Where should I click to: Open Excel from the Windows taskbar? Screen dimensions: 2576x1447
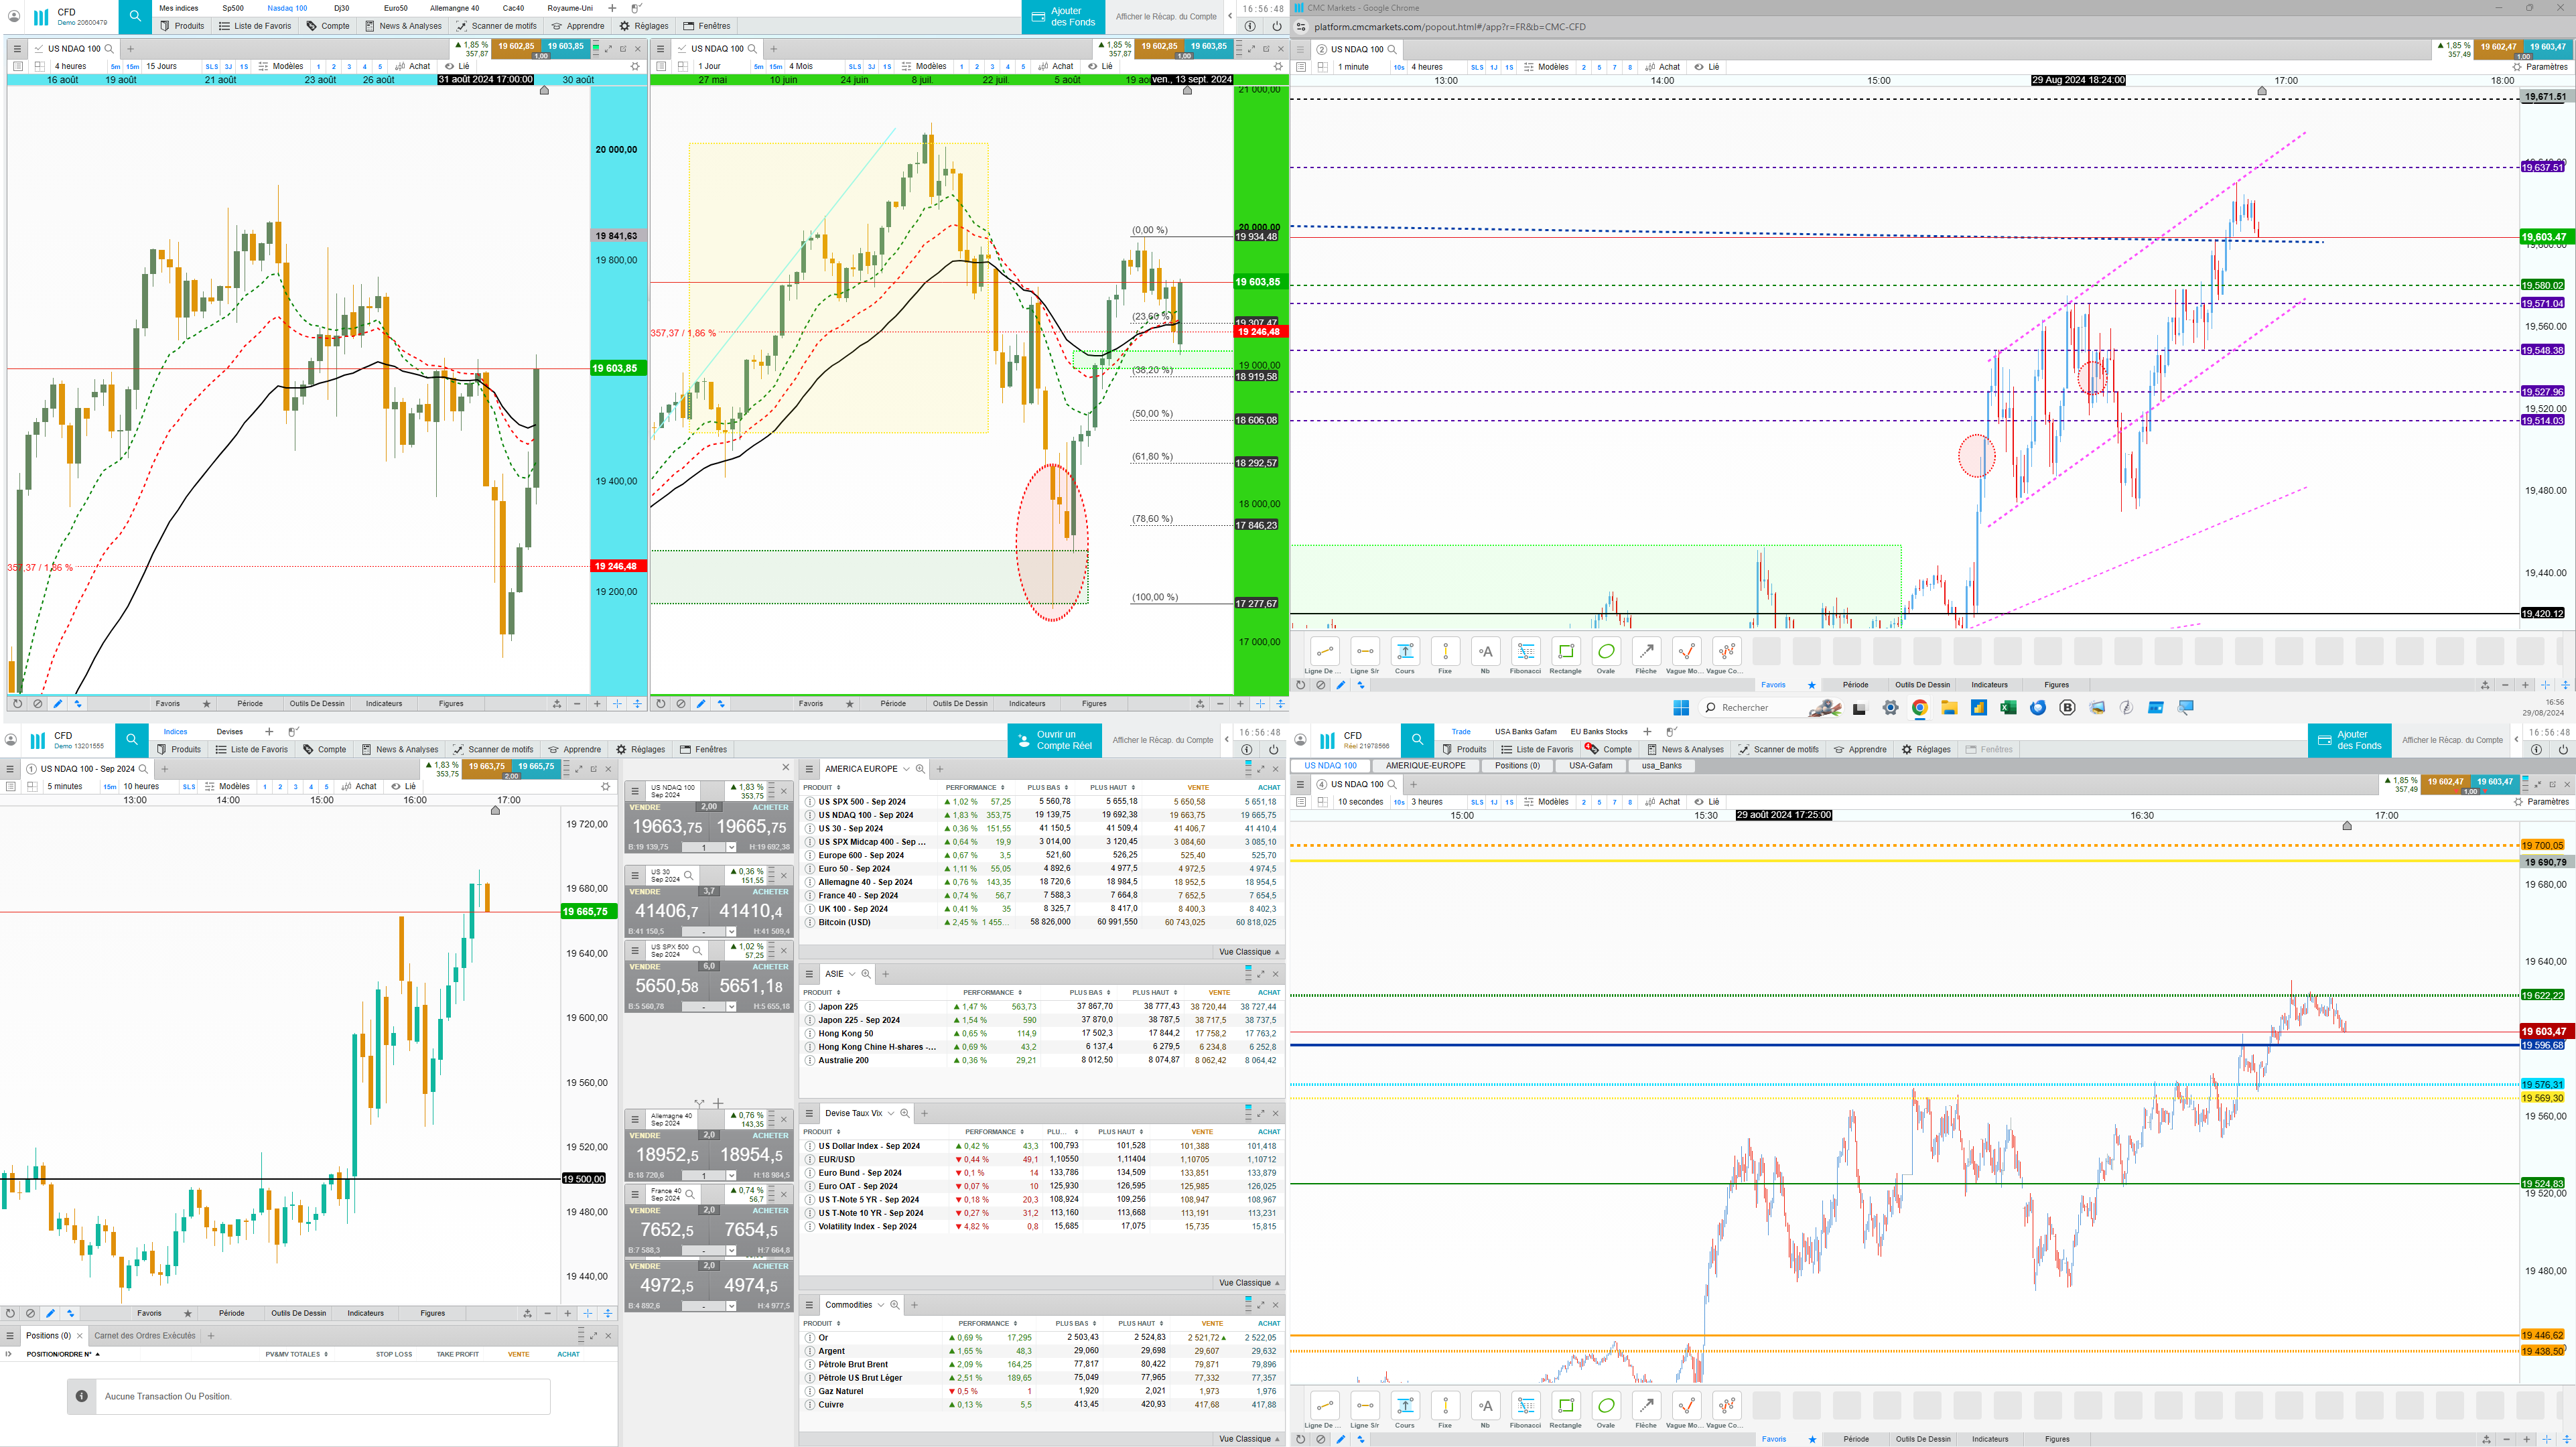point(2008,708)
